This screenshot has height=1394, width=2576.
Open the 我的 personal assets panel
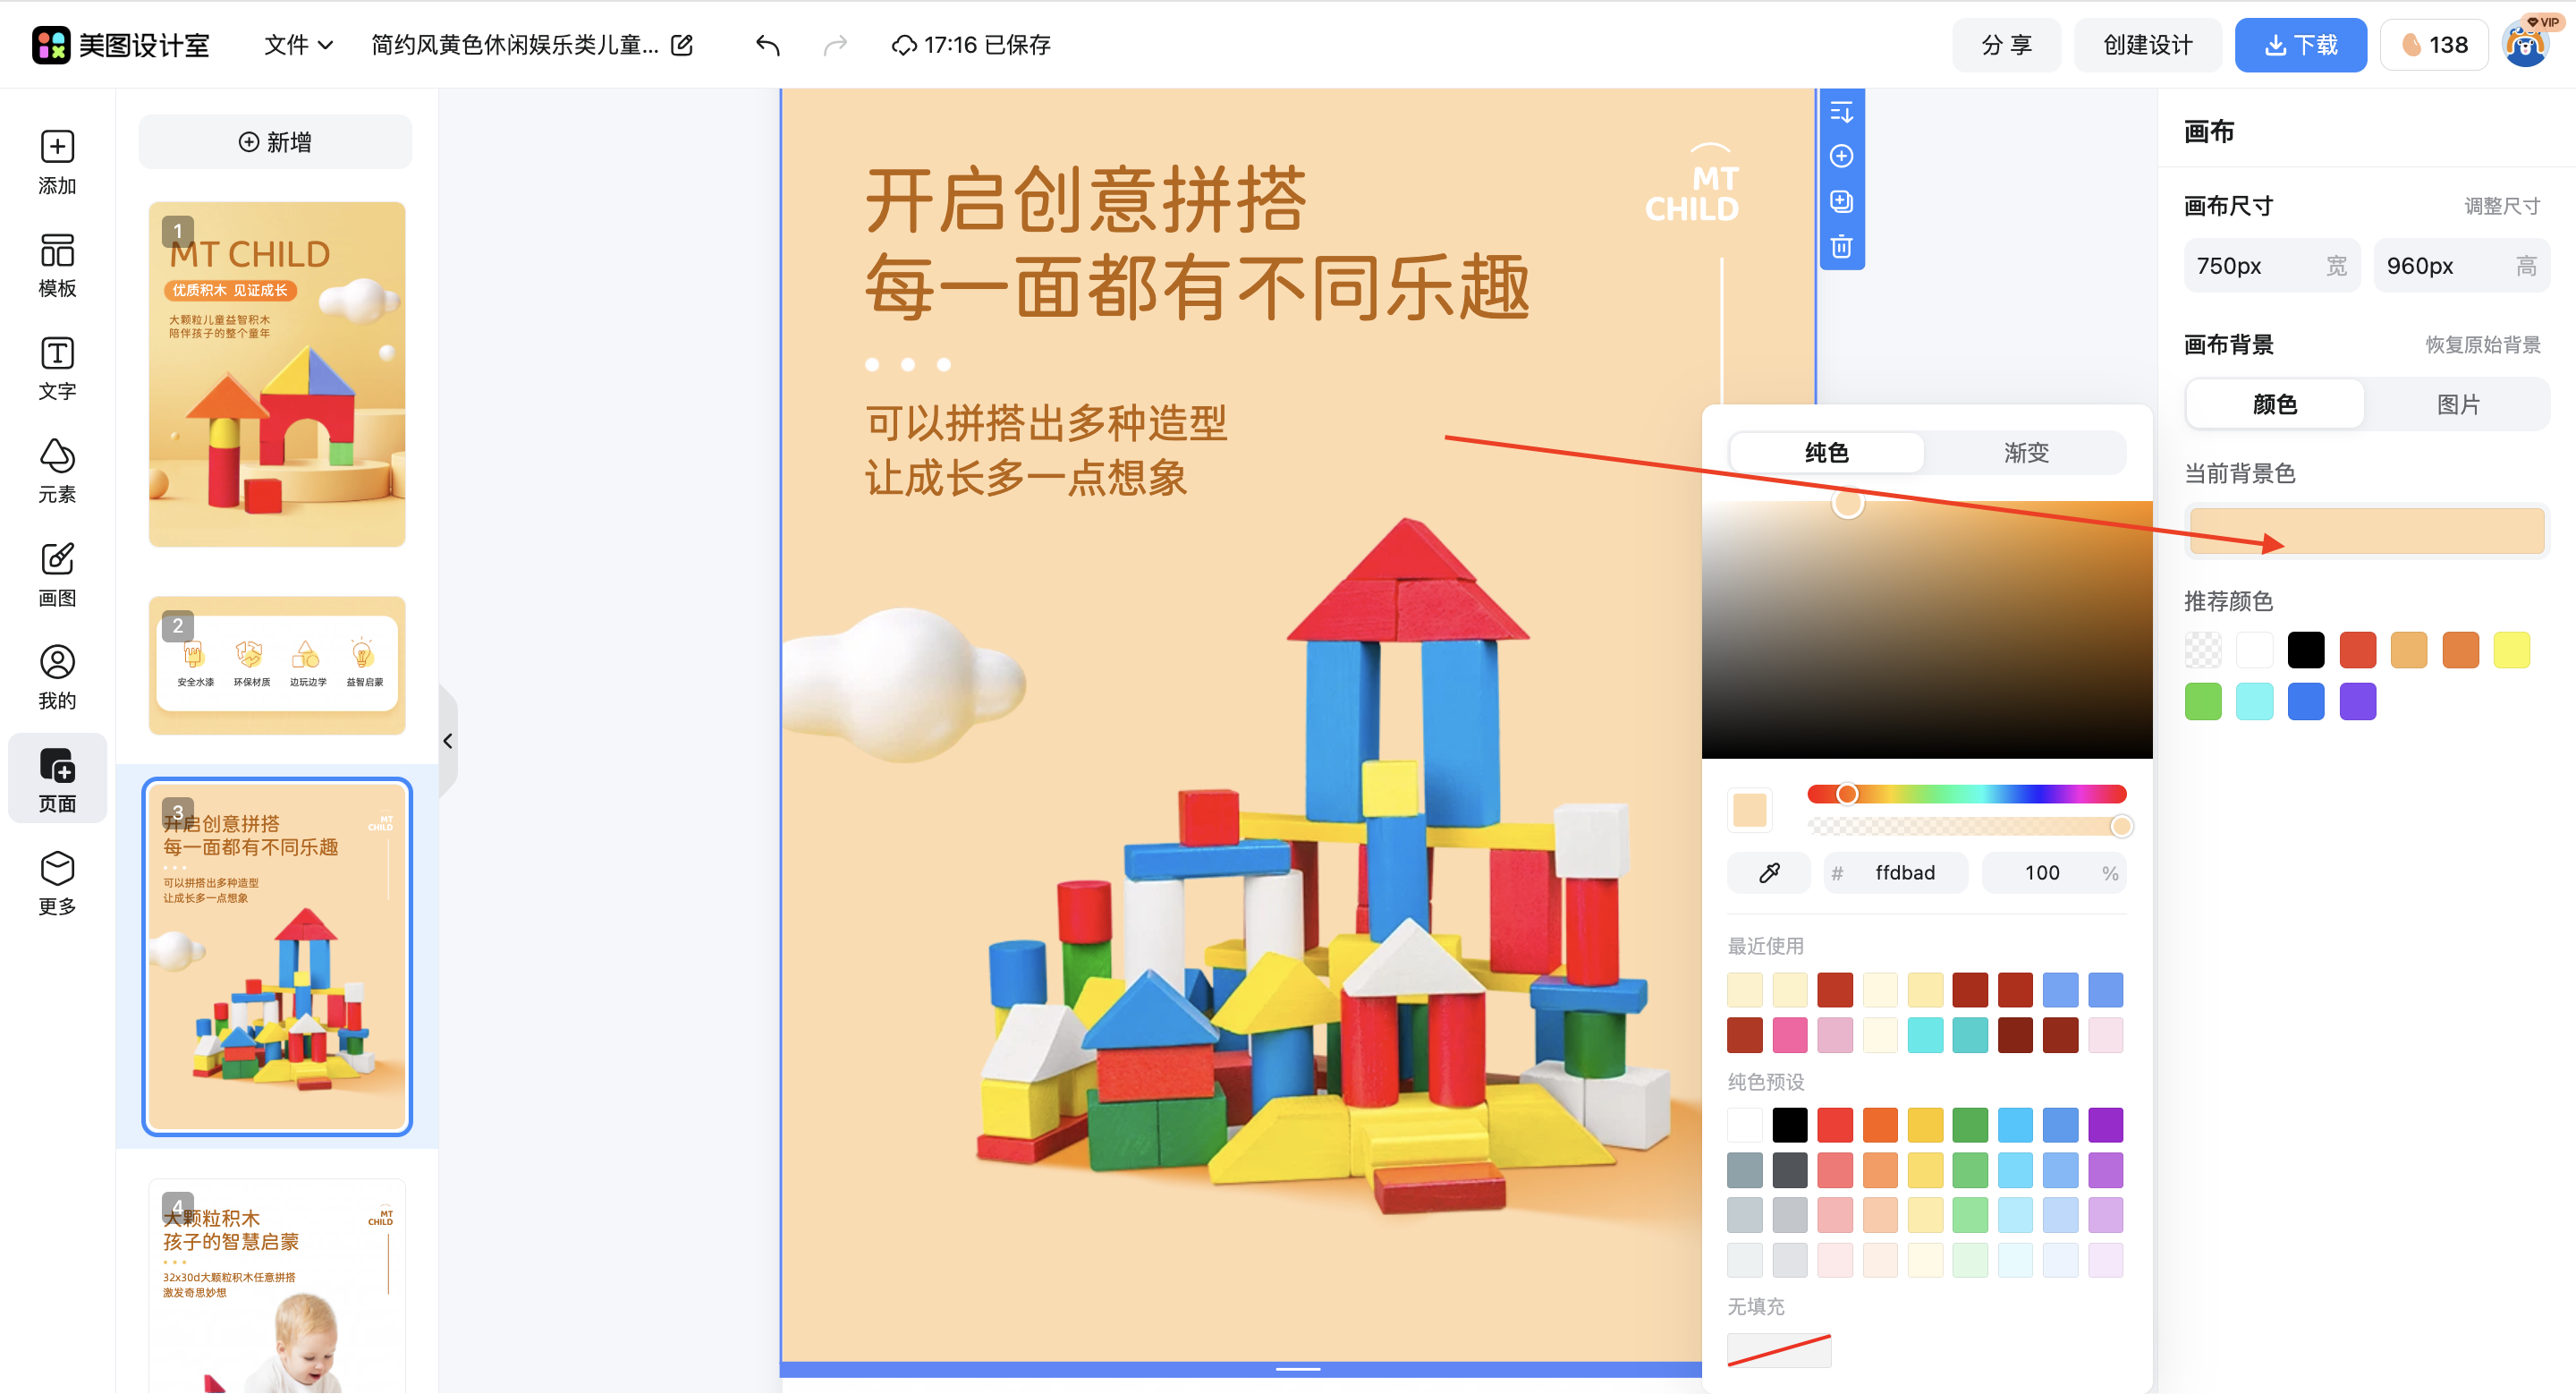(57, 676)
